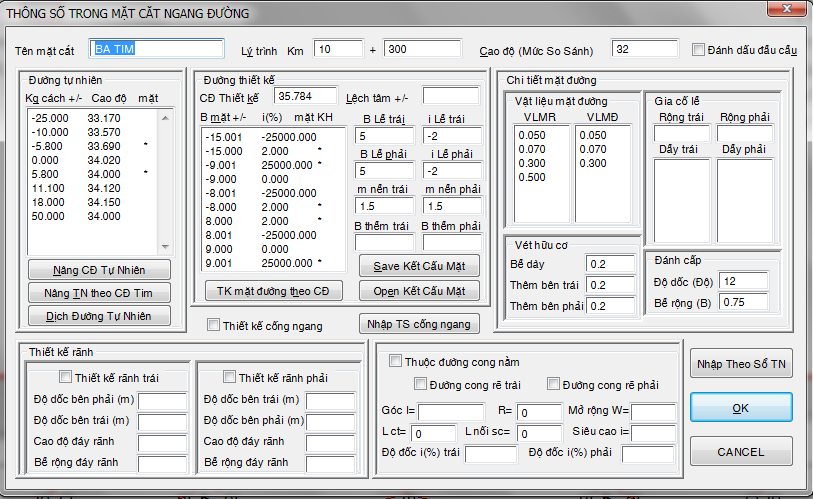
Task: Click the Cao độ (Mức So Sánh) field
Action: pos(644,49)
